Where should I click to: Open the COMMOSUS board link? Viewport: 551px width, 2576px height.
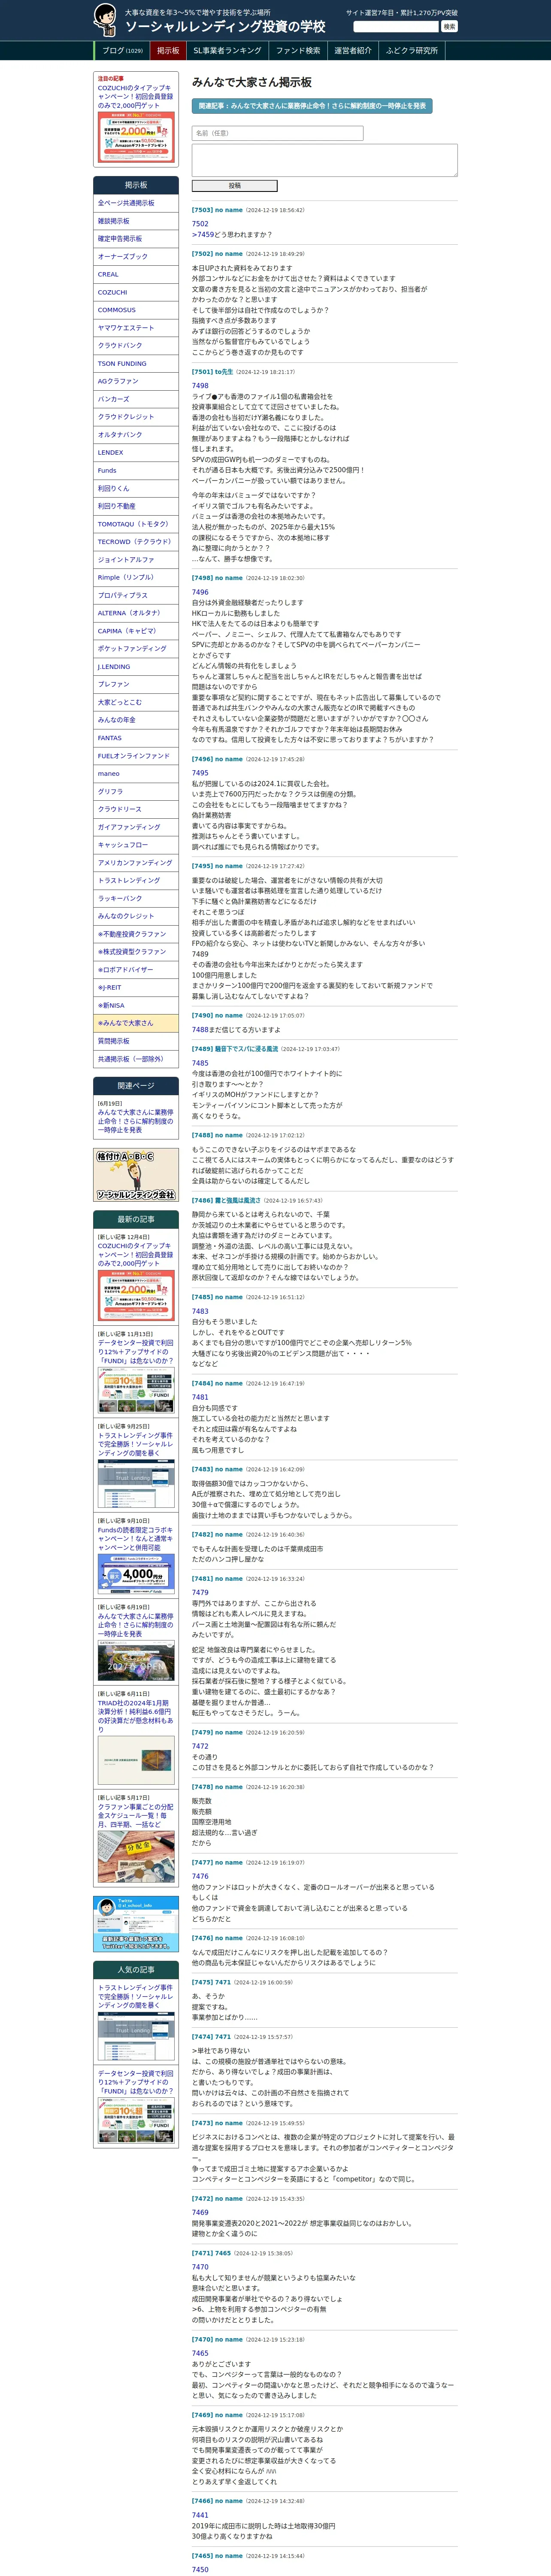136,310
